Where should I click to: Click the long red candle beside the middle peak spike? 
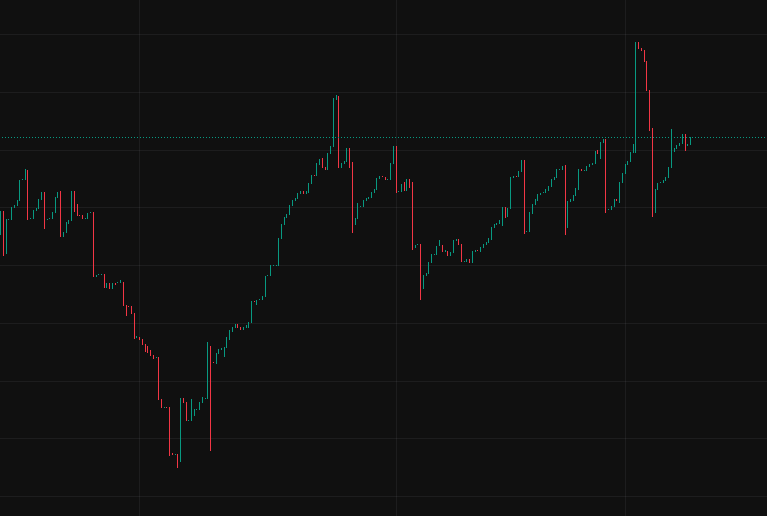pyautogui.click(x=338, y=132)
